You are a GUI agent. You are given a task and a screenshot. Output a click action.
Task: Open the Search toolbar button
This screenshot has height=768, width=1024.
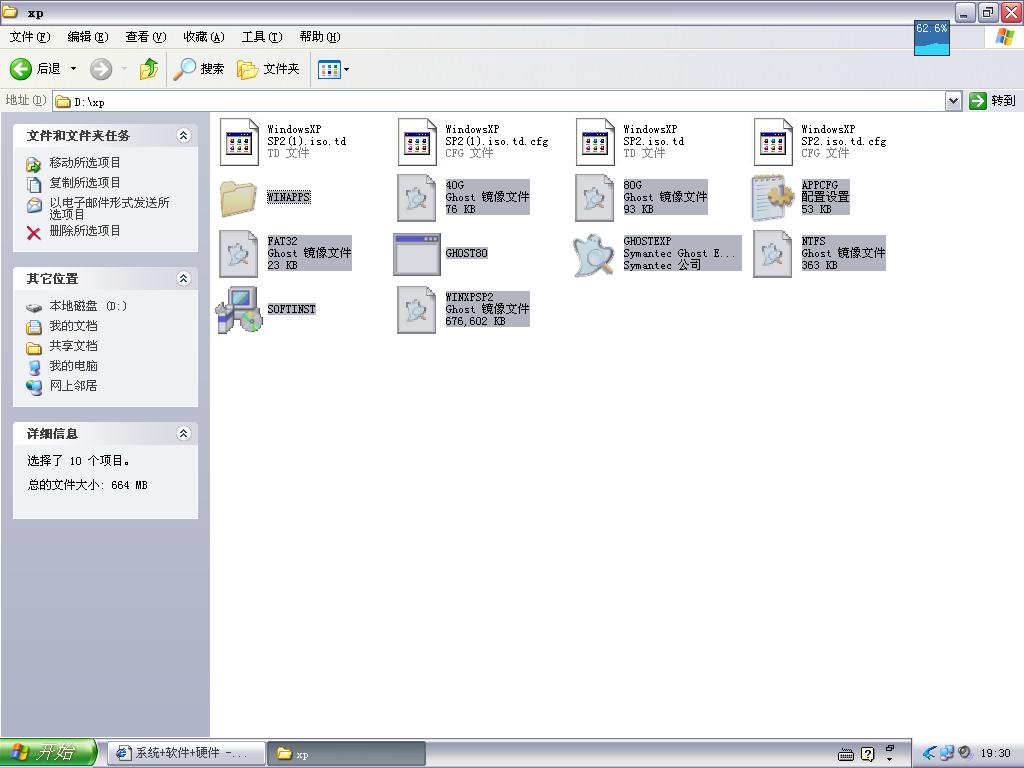[x=199, y=69]
